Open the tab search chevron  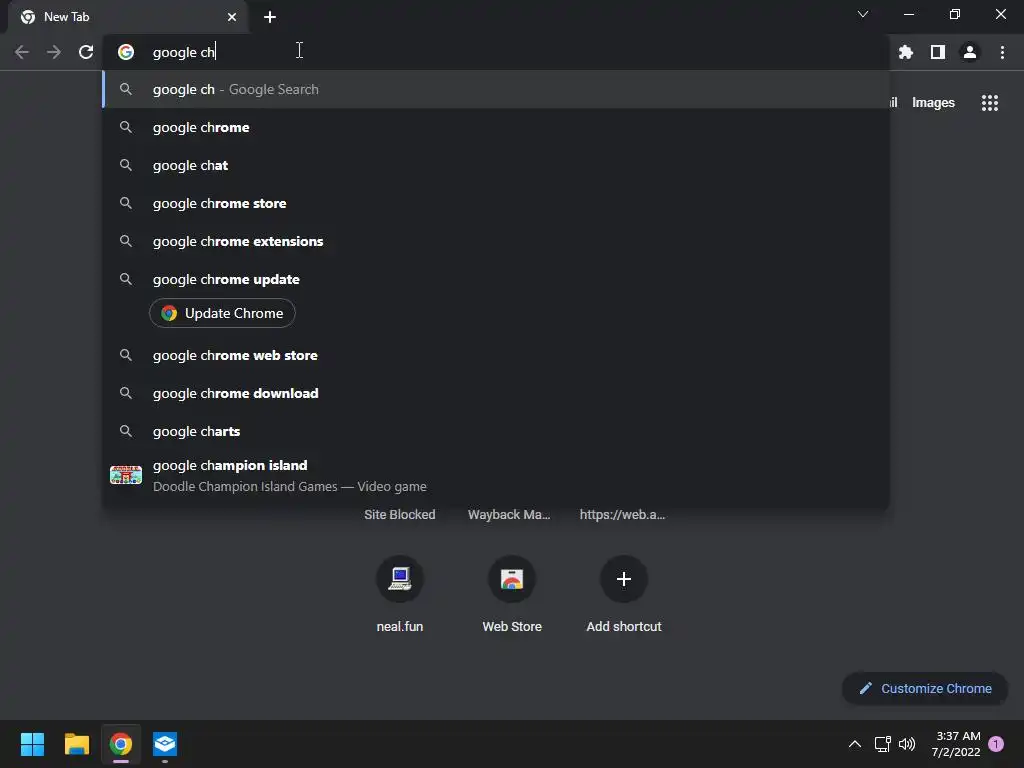pos(863,14)
